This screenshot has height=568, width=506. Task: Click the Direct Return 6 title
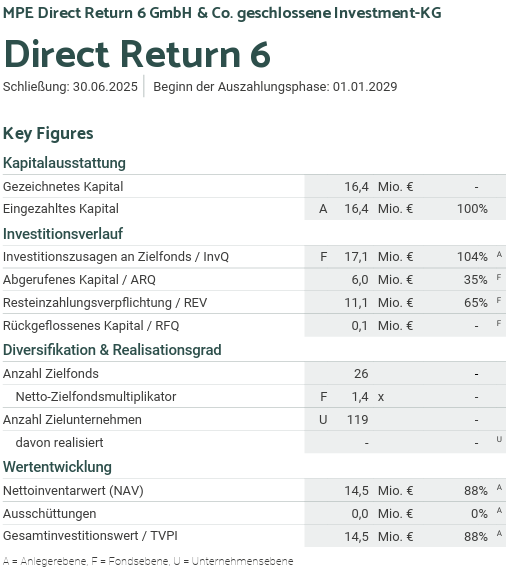click(137, 54)
